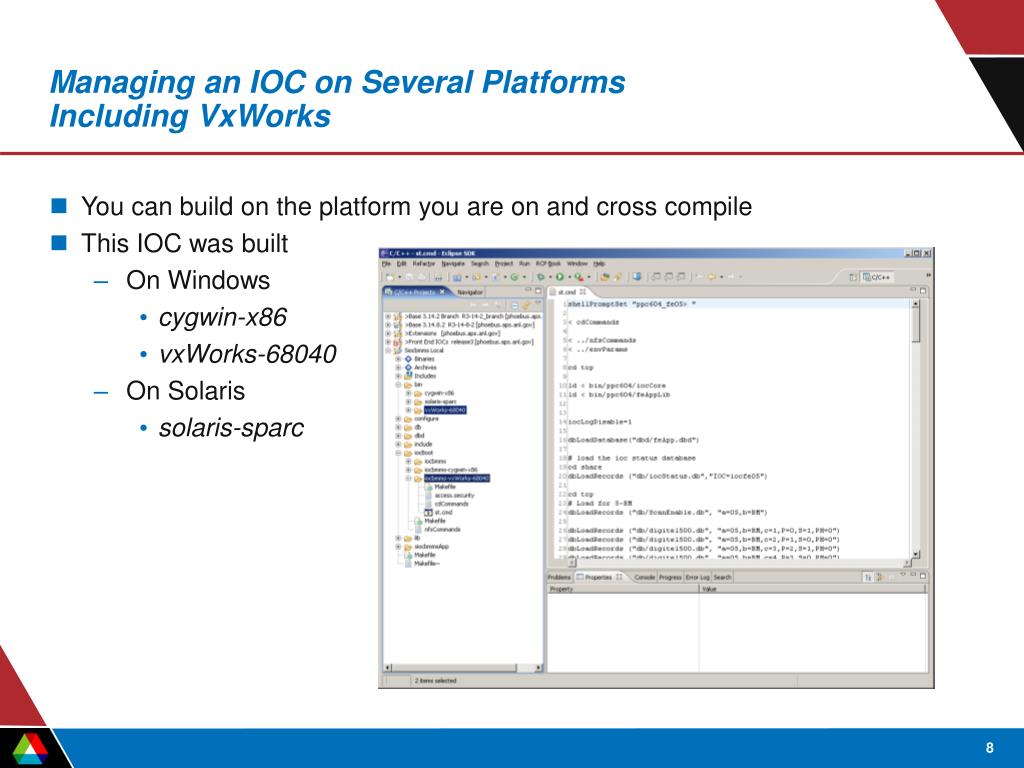Open the Refactor menu
Image resolution: width=1024 pixels, height=768 pixels.
424,264
